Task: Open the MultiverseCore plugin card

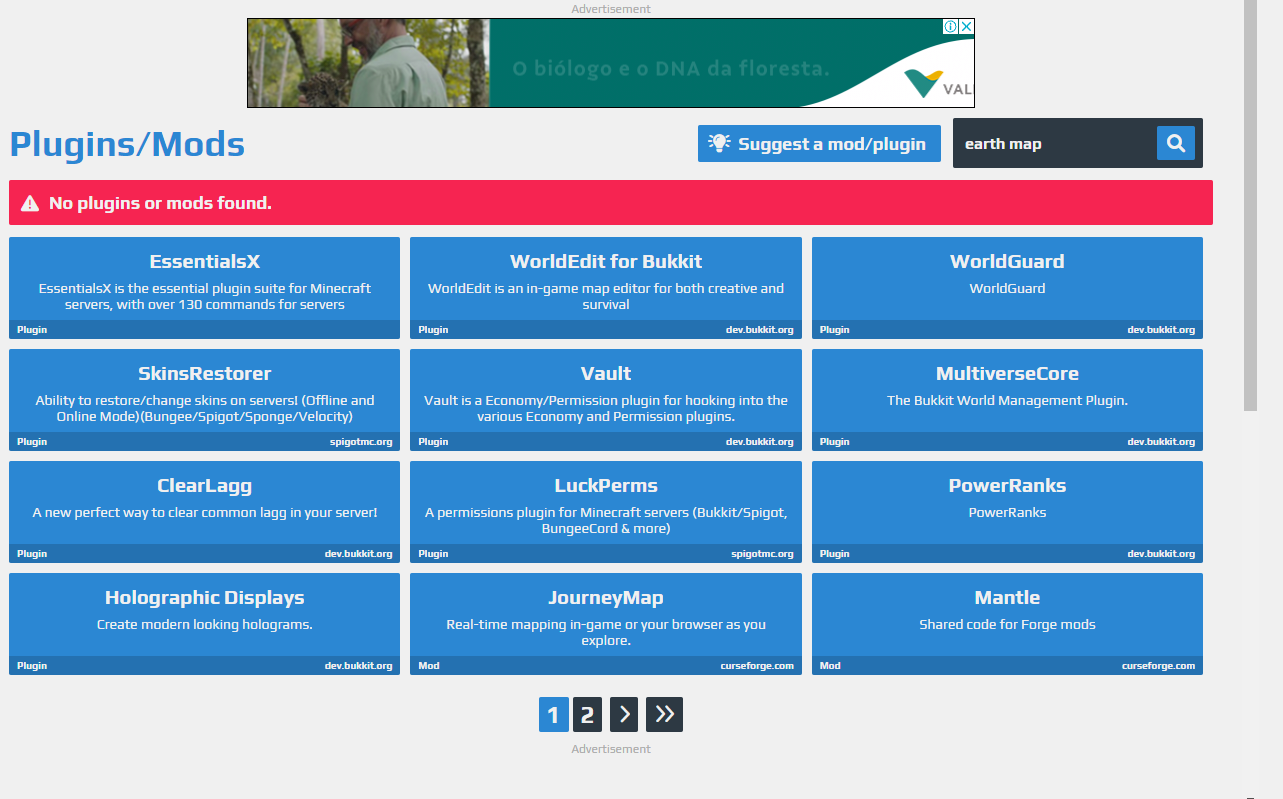Action: click(1007, 400)
